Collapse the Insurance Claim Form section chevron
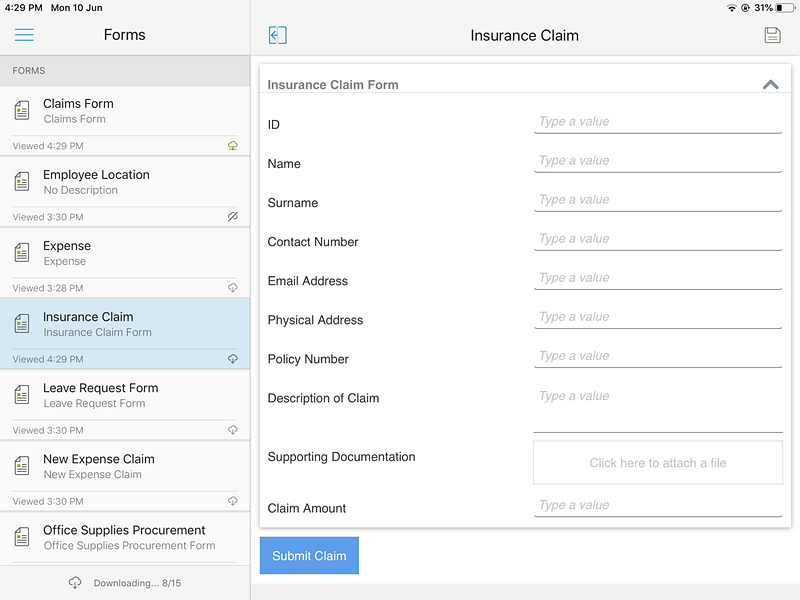Viewport: 800px width, 600px height. pos(770,85)
